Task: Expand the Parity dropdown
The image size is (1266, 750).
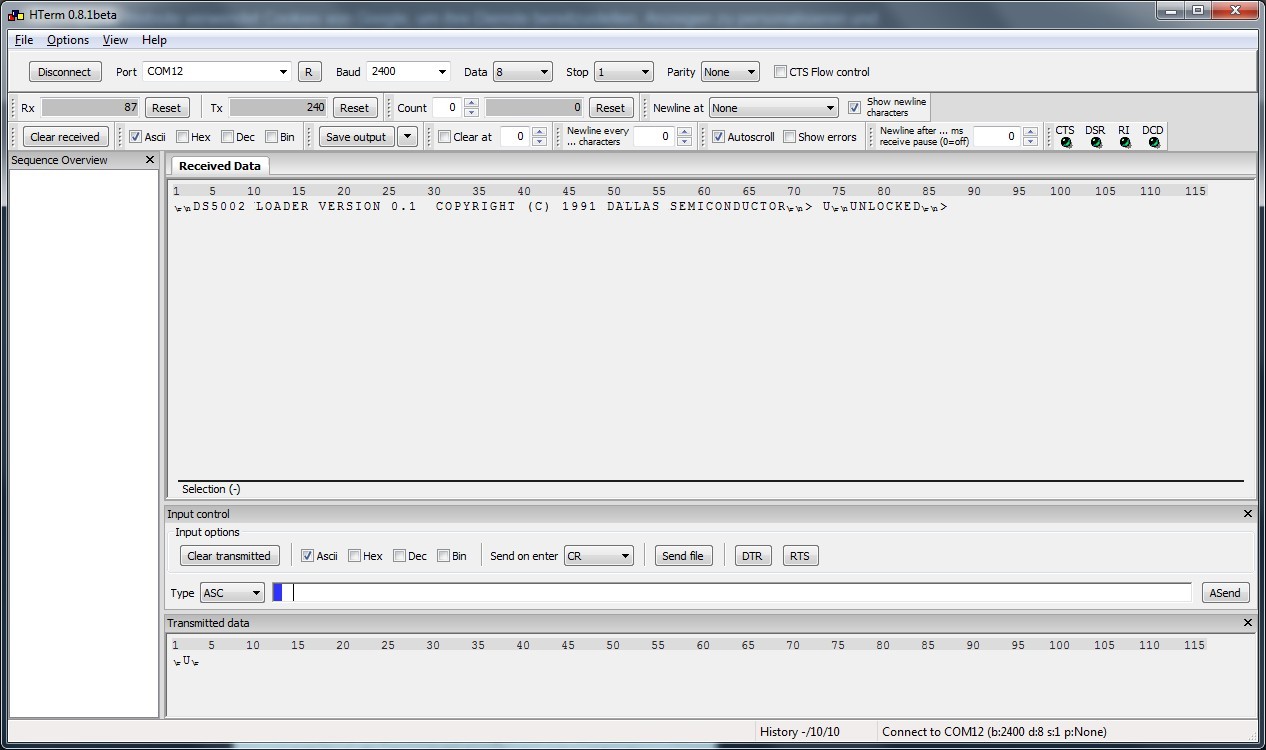Action: point(730,72)
